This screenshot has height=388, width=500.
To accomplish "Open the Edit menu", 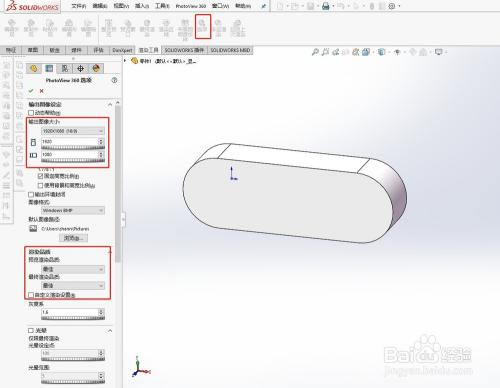I will (100, 6).
